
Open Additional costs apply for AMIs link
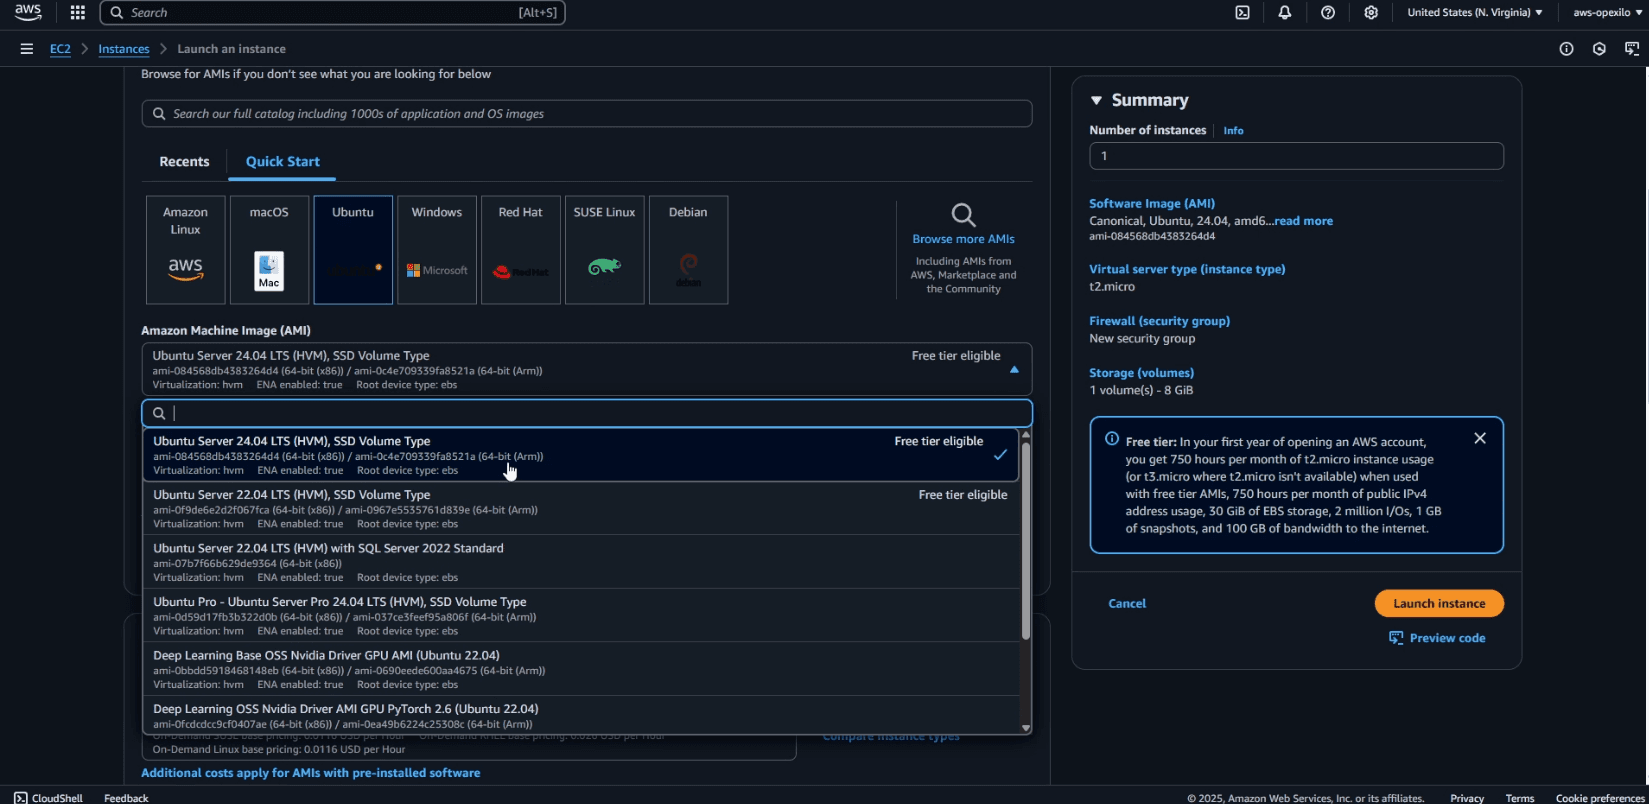click(311, 773)
